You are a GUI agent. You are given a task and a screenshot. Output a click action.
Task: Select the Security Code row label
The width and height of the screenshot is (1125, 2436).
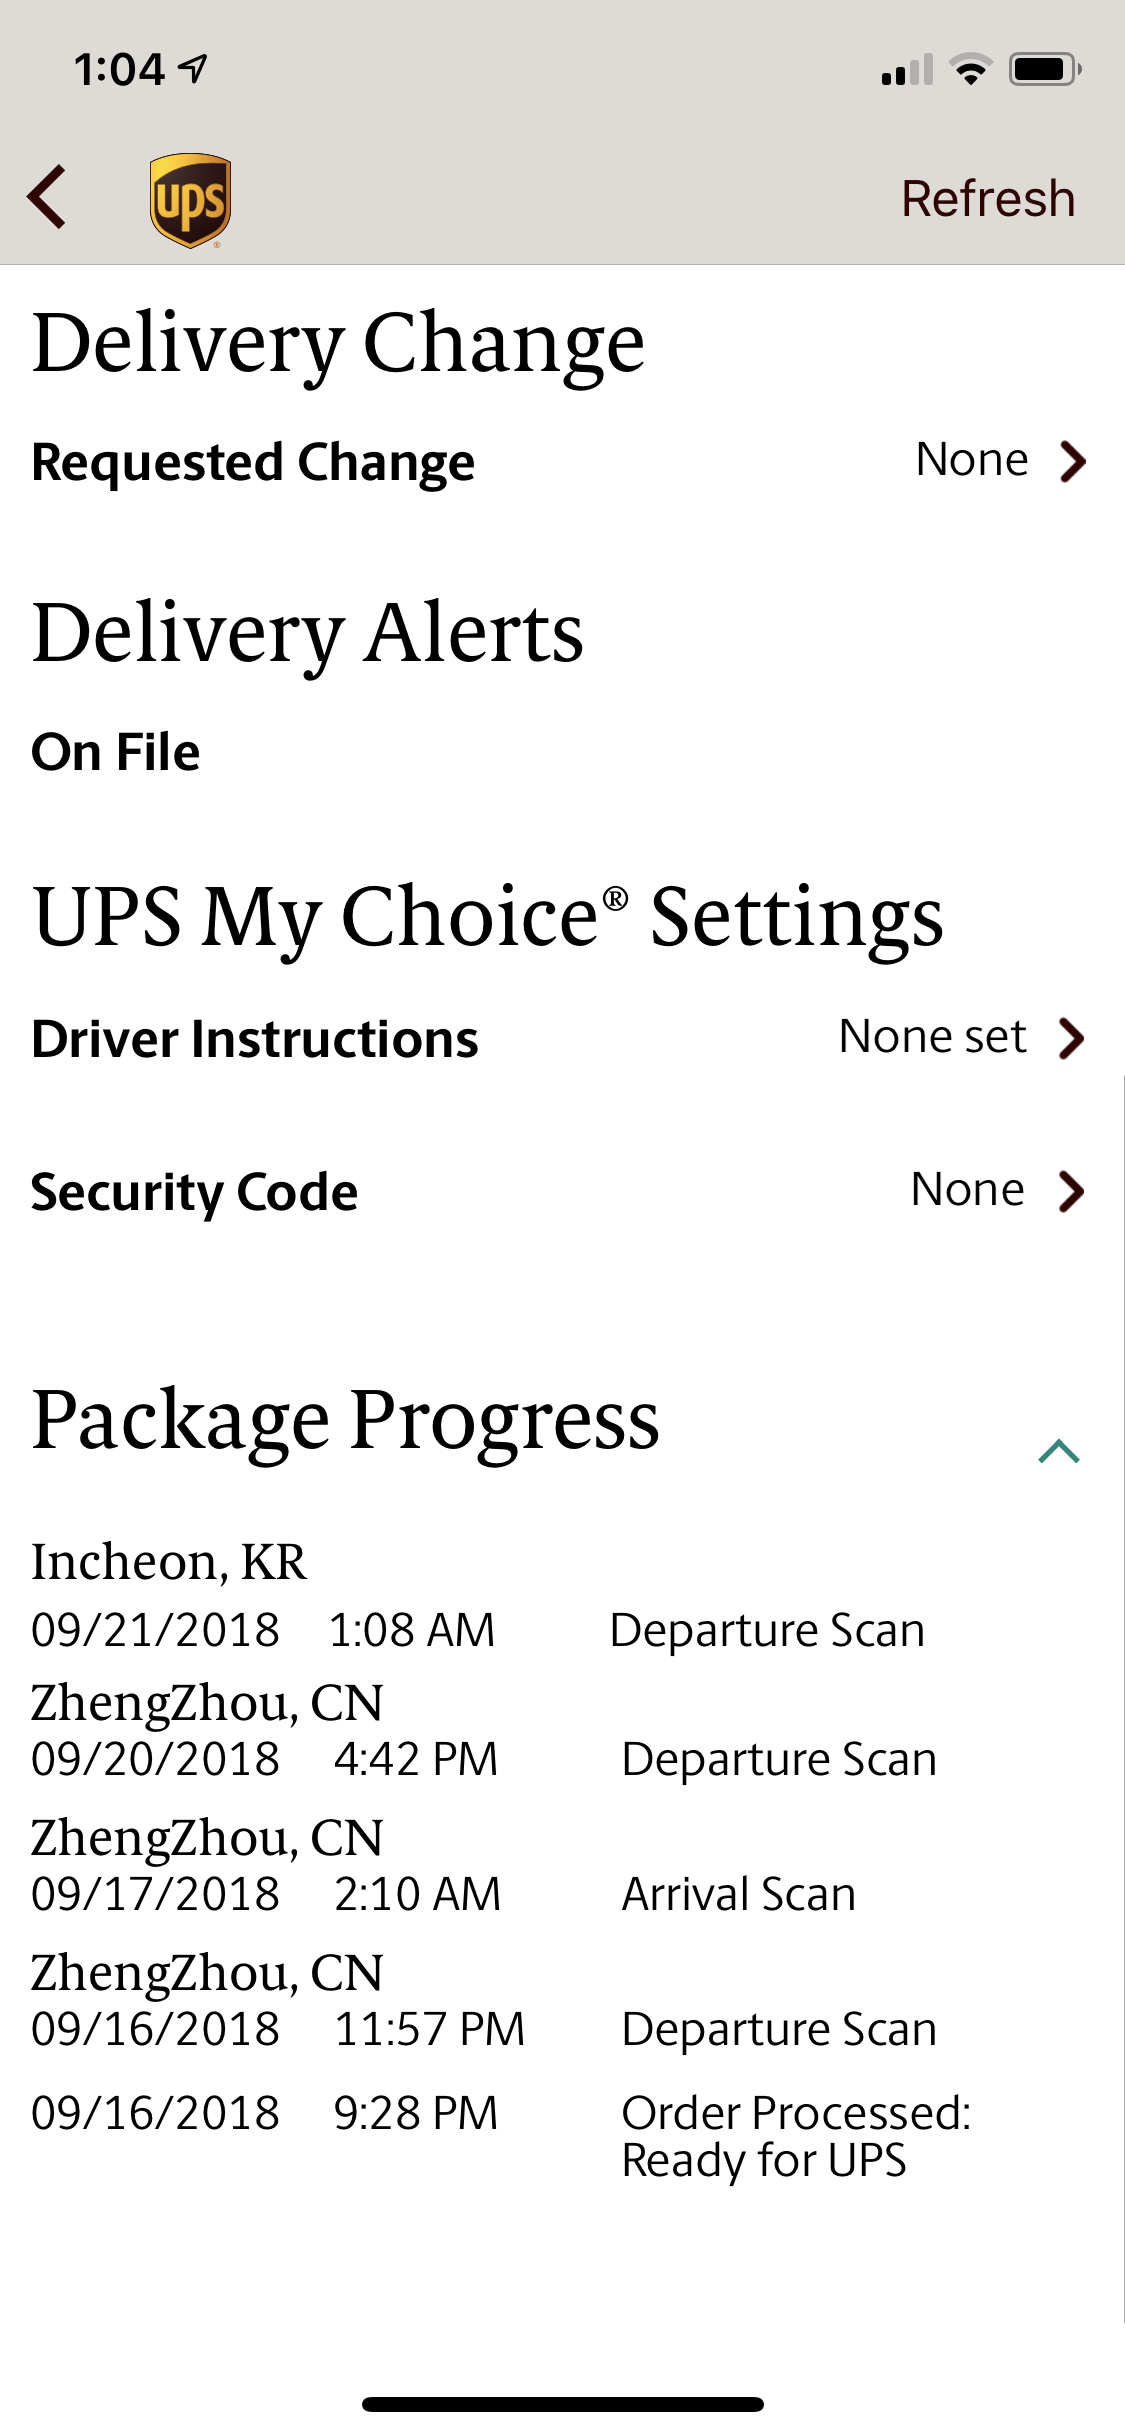194,1193
